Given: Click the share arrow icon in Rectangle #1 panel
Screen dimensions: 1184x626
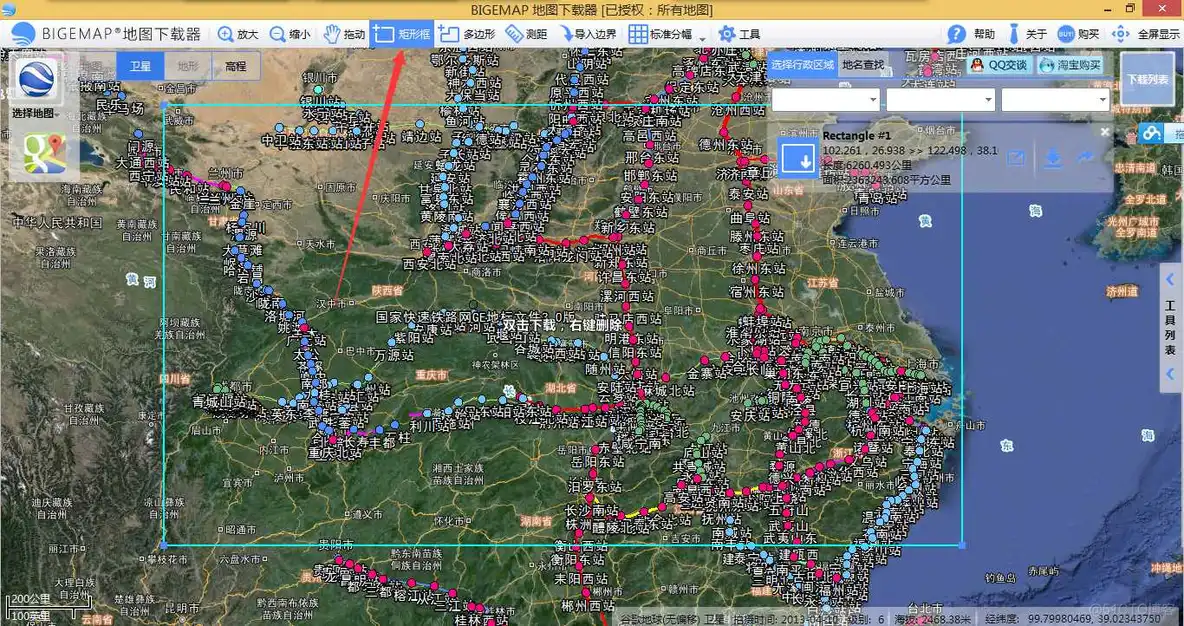Looking at the screenshot, I should (1085, 157).
